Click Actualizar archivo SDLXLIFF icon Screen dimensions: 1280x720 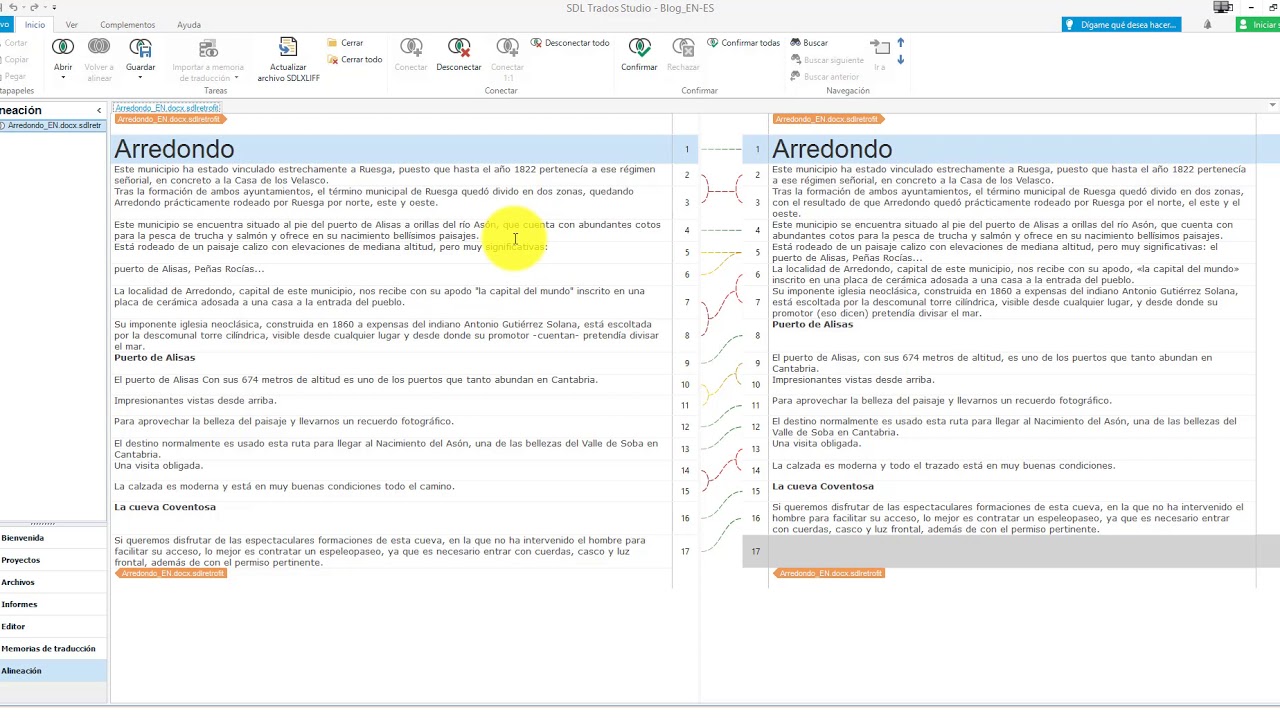pos(288,47)
